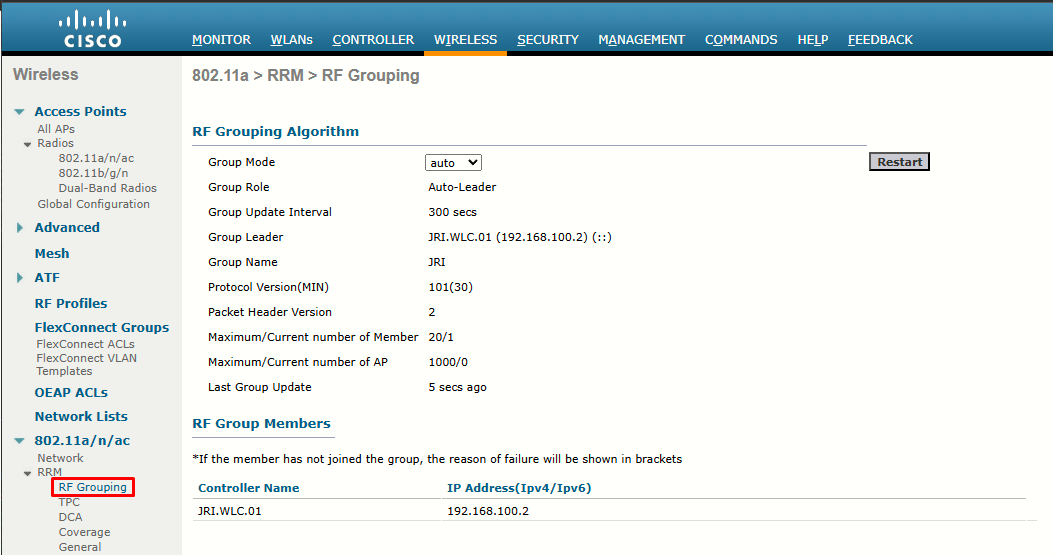Open General under RRM
Image resolution: width=1053 pixels, height=555 pixels.
coord(80,547)
